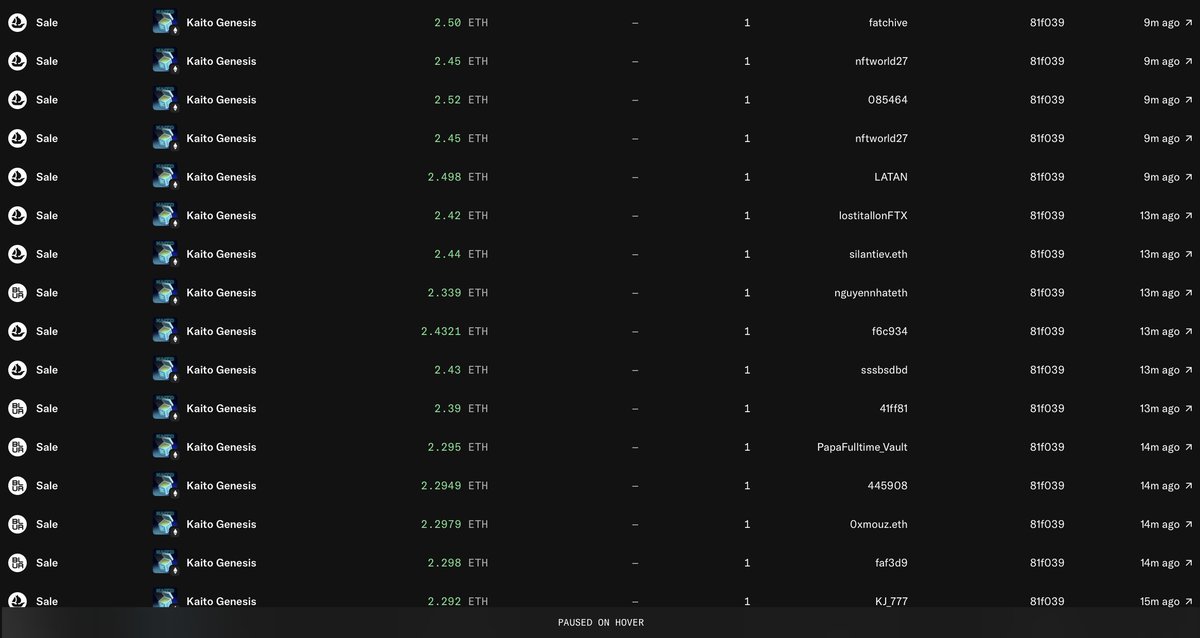Click OpenSea icon on the f6c934 sale row
Viewport: 1200px width, 638px height.
point(17,331)
